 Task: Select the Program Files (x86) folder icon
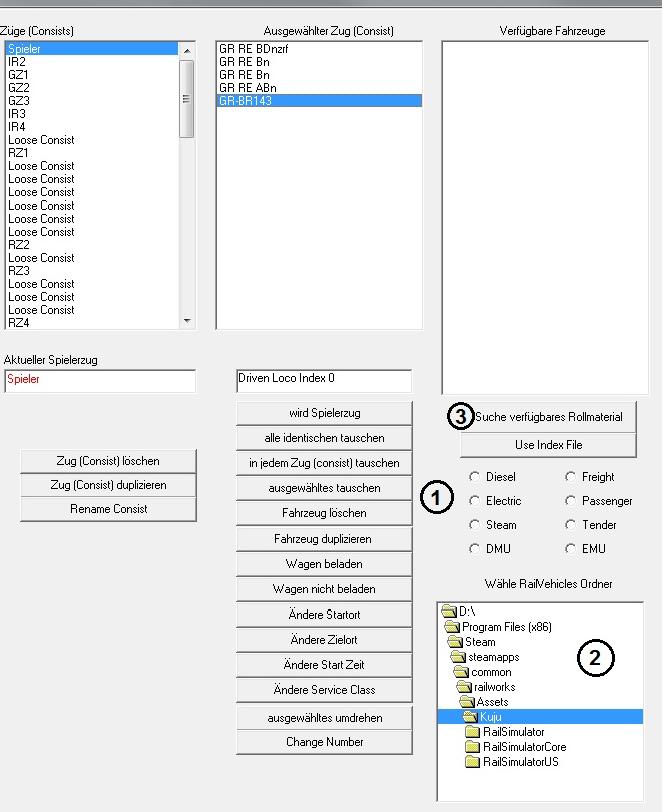452,627
